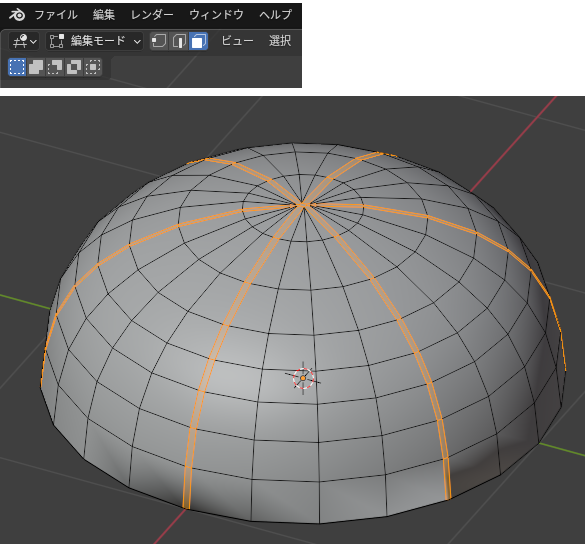This screenshot has width=585, height=544.
Task: Open the レンダー menu
Action: point(152,15)
